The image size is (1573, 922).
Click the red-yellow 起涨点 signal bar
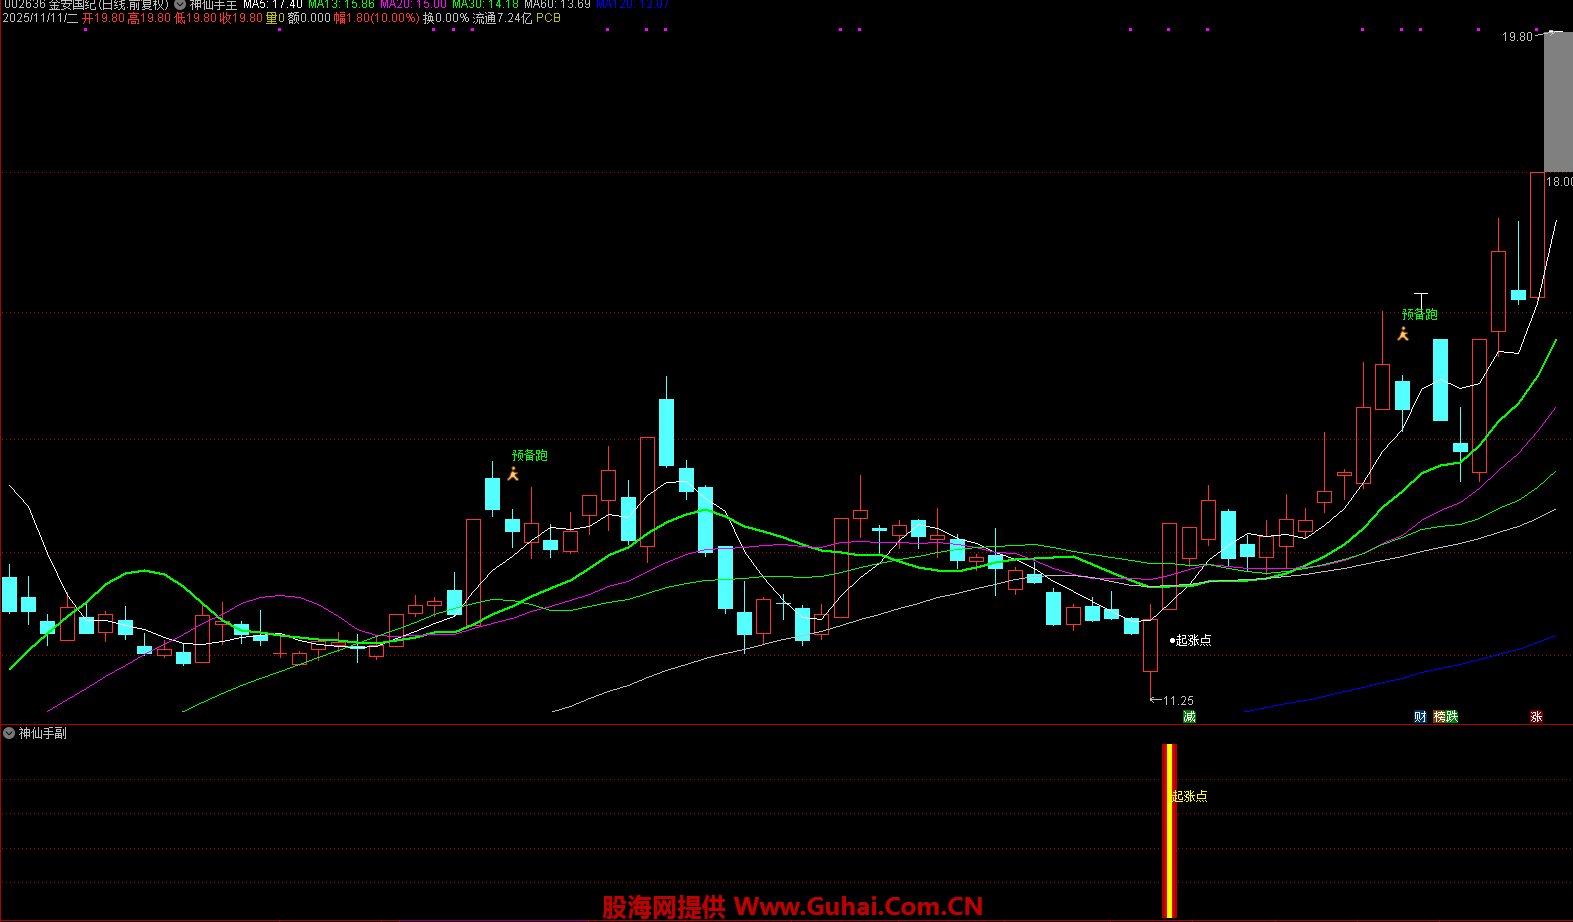[x=1169, y=830]
